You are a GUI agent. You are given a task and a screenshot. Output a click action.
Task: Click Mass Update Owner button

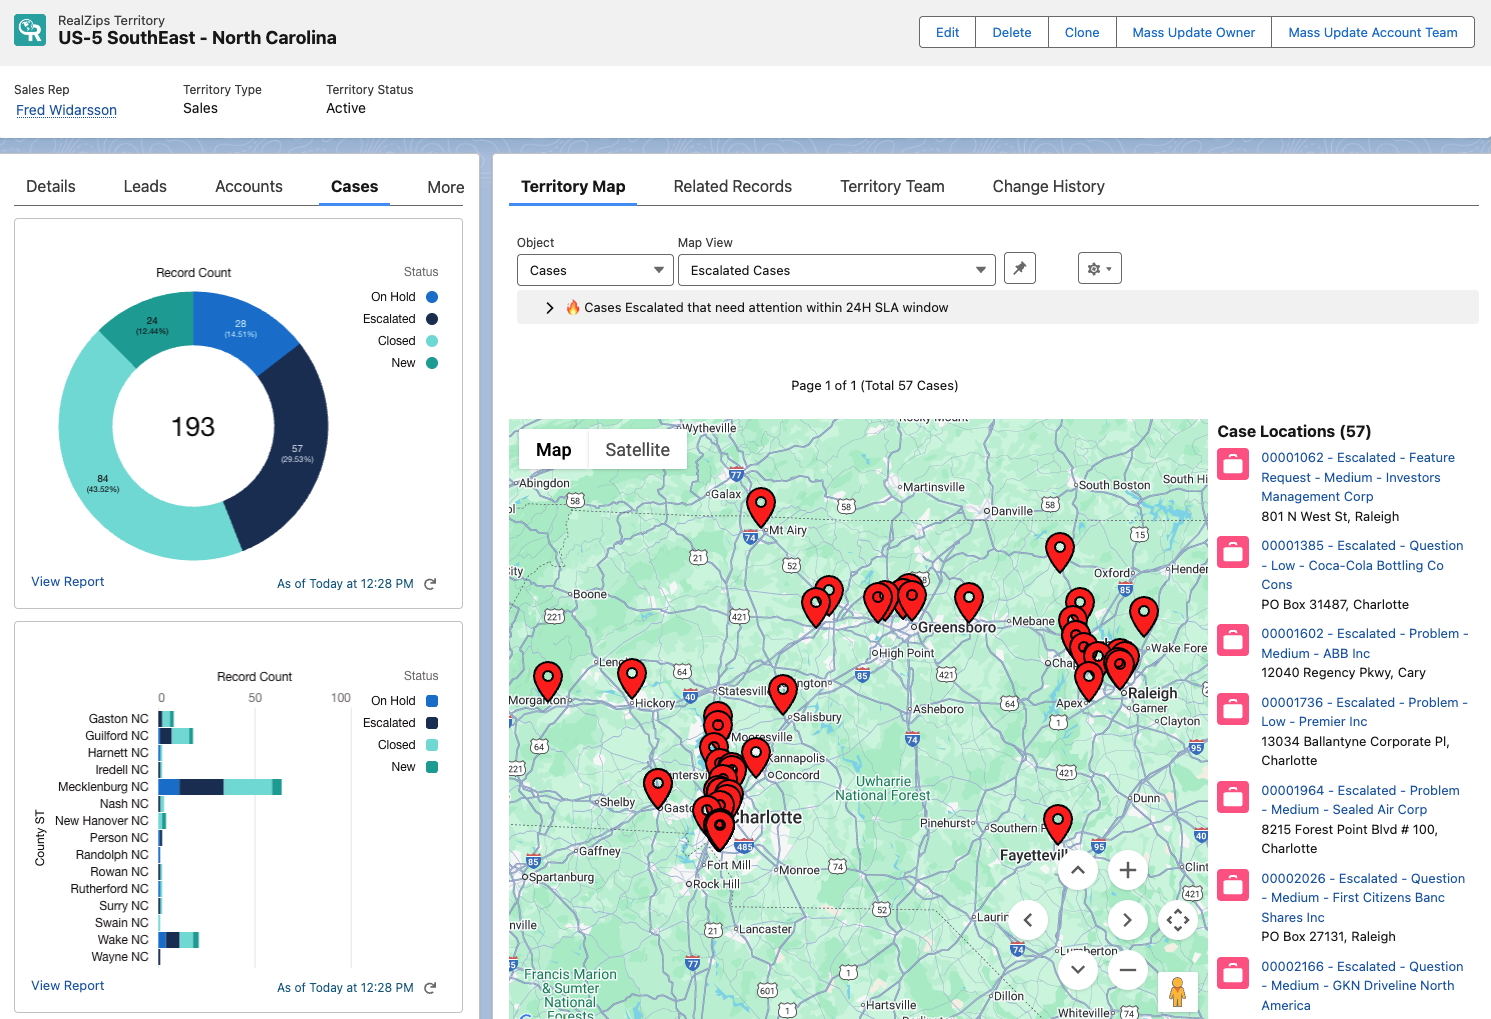(1193, 32)
